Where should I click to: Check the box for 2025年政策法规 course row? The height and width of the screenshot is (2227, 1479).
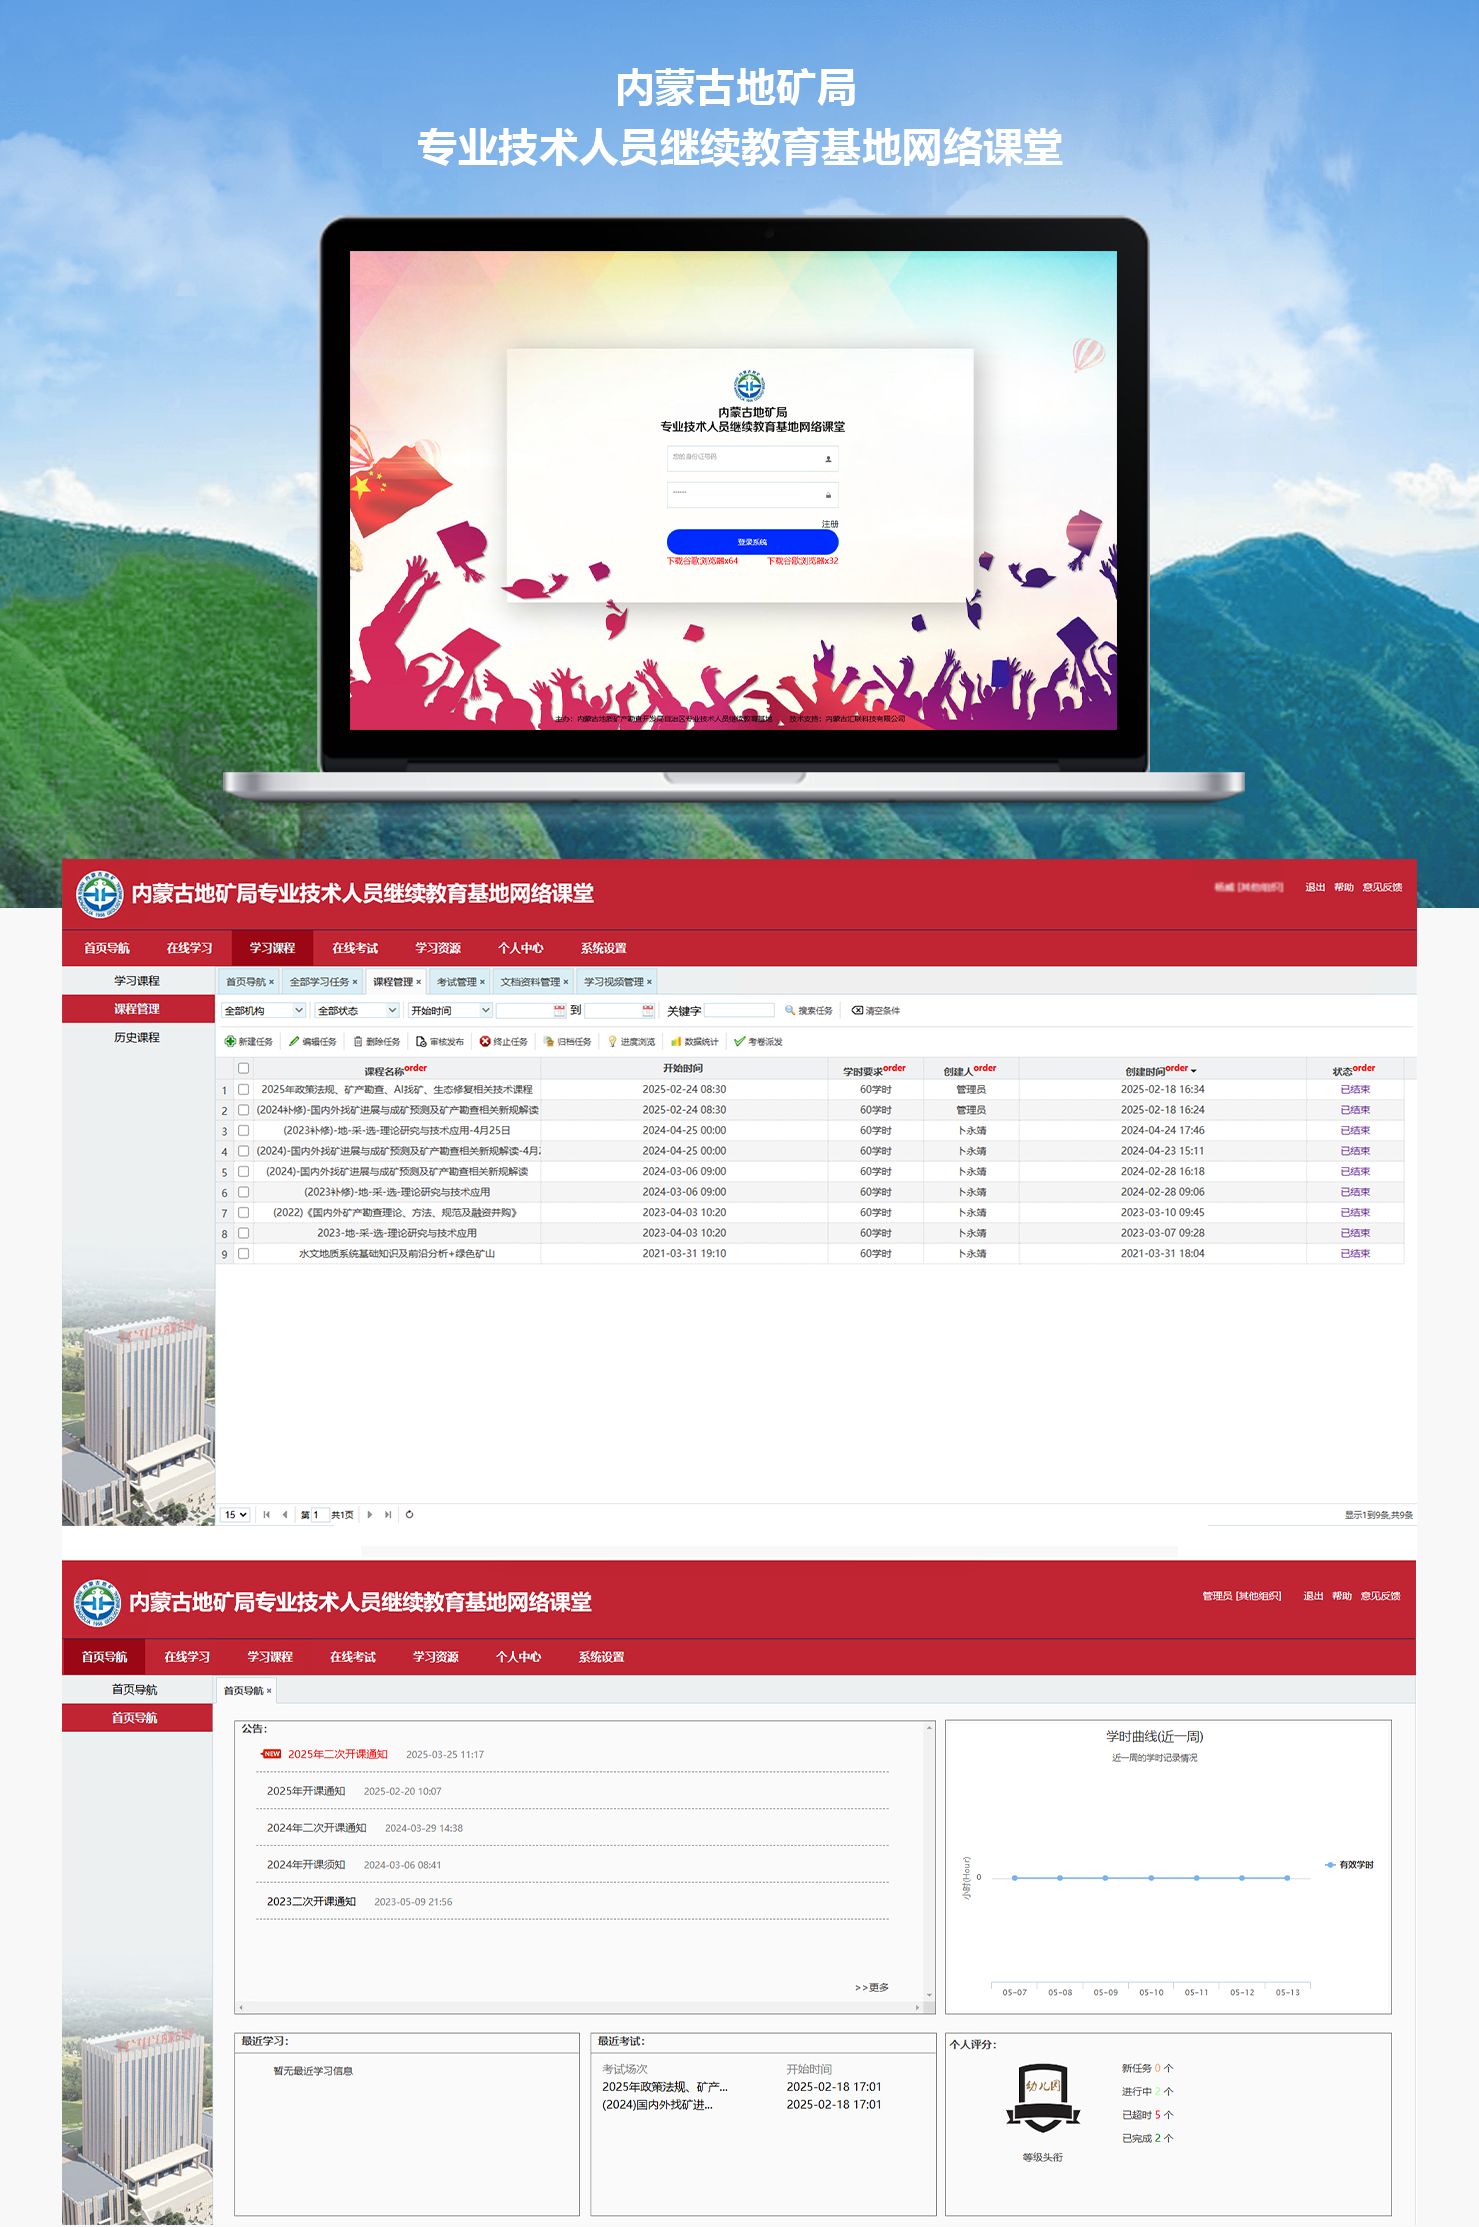point(243,1089)
